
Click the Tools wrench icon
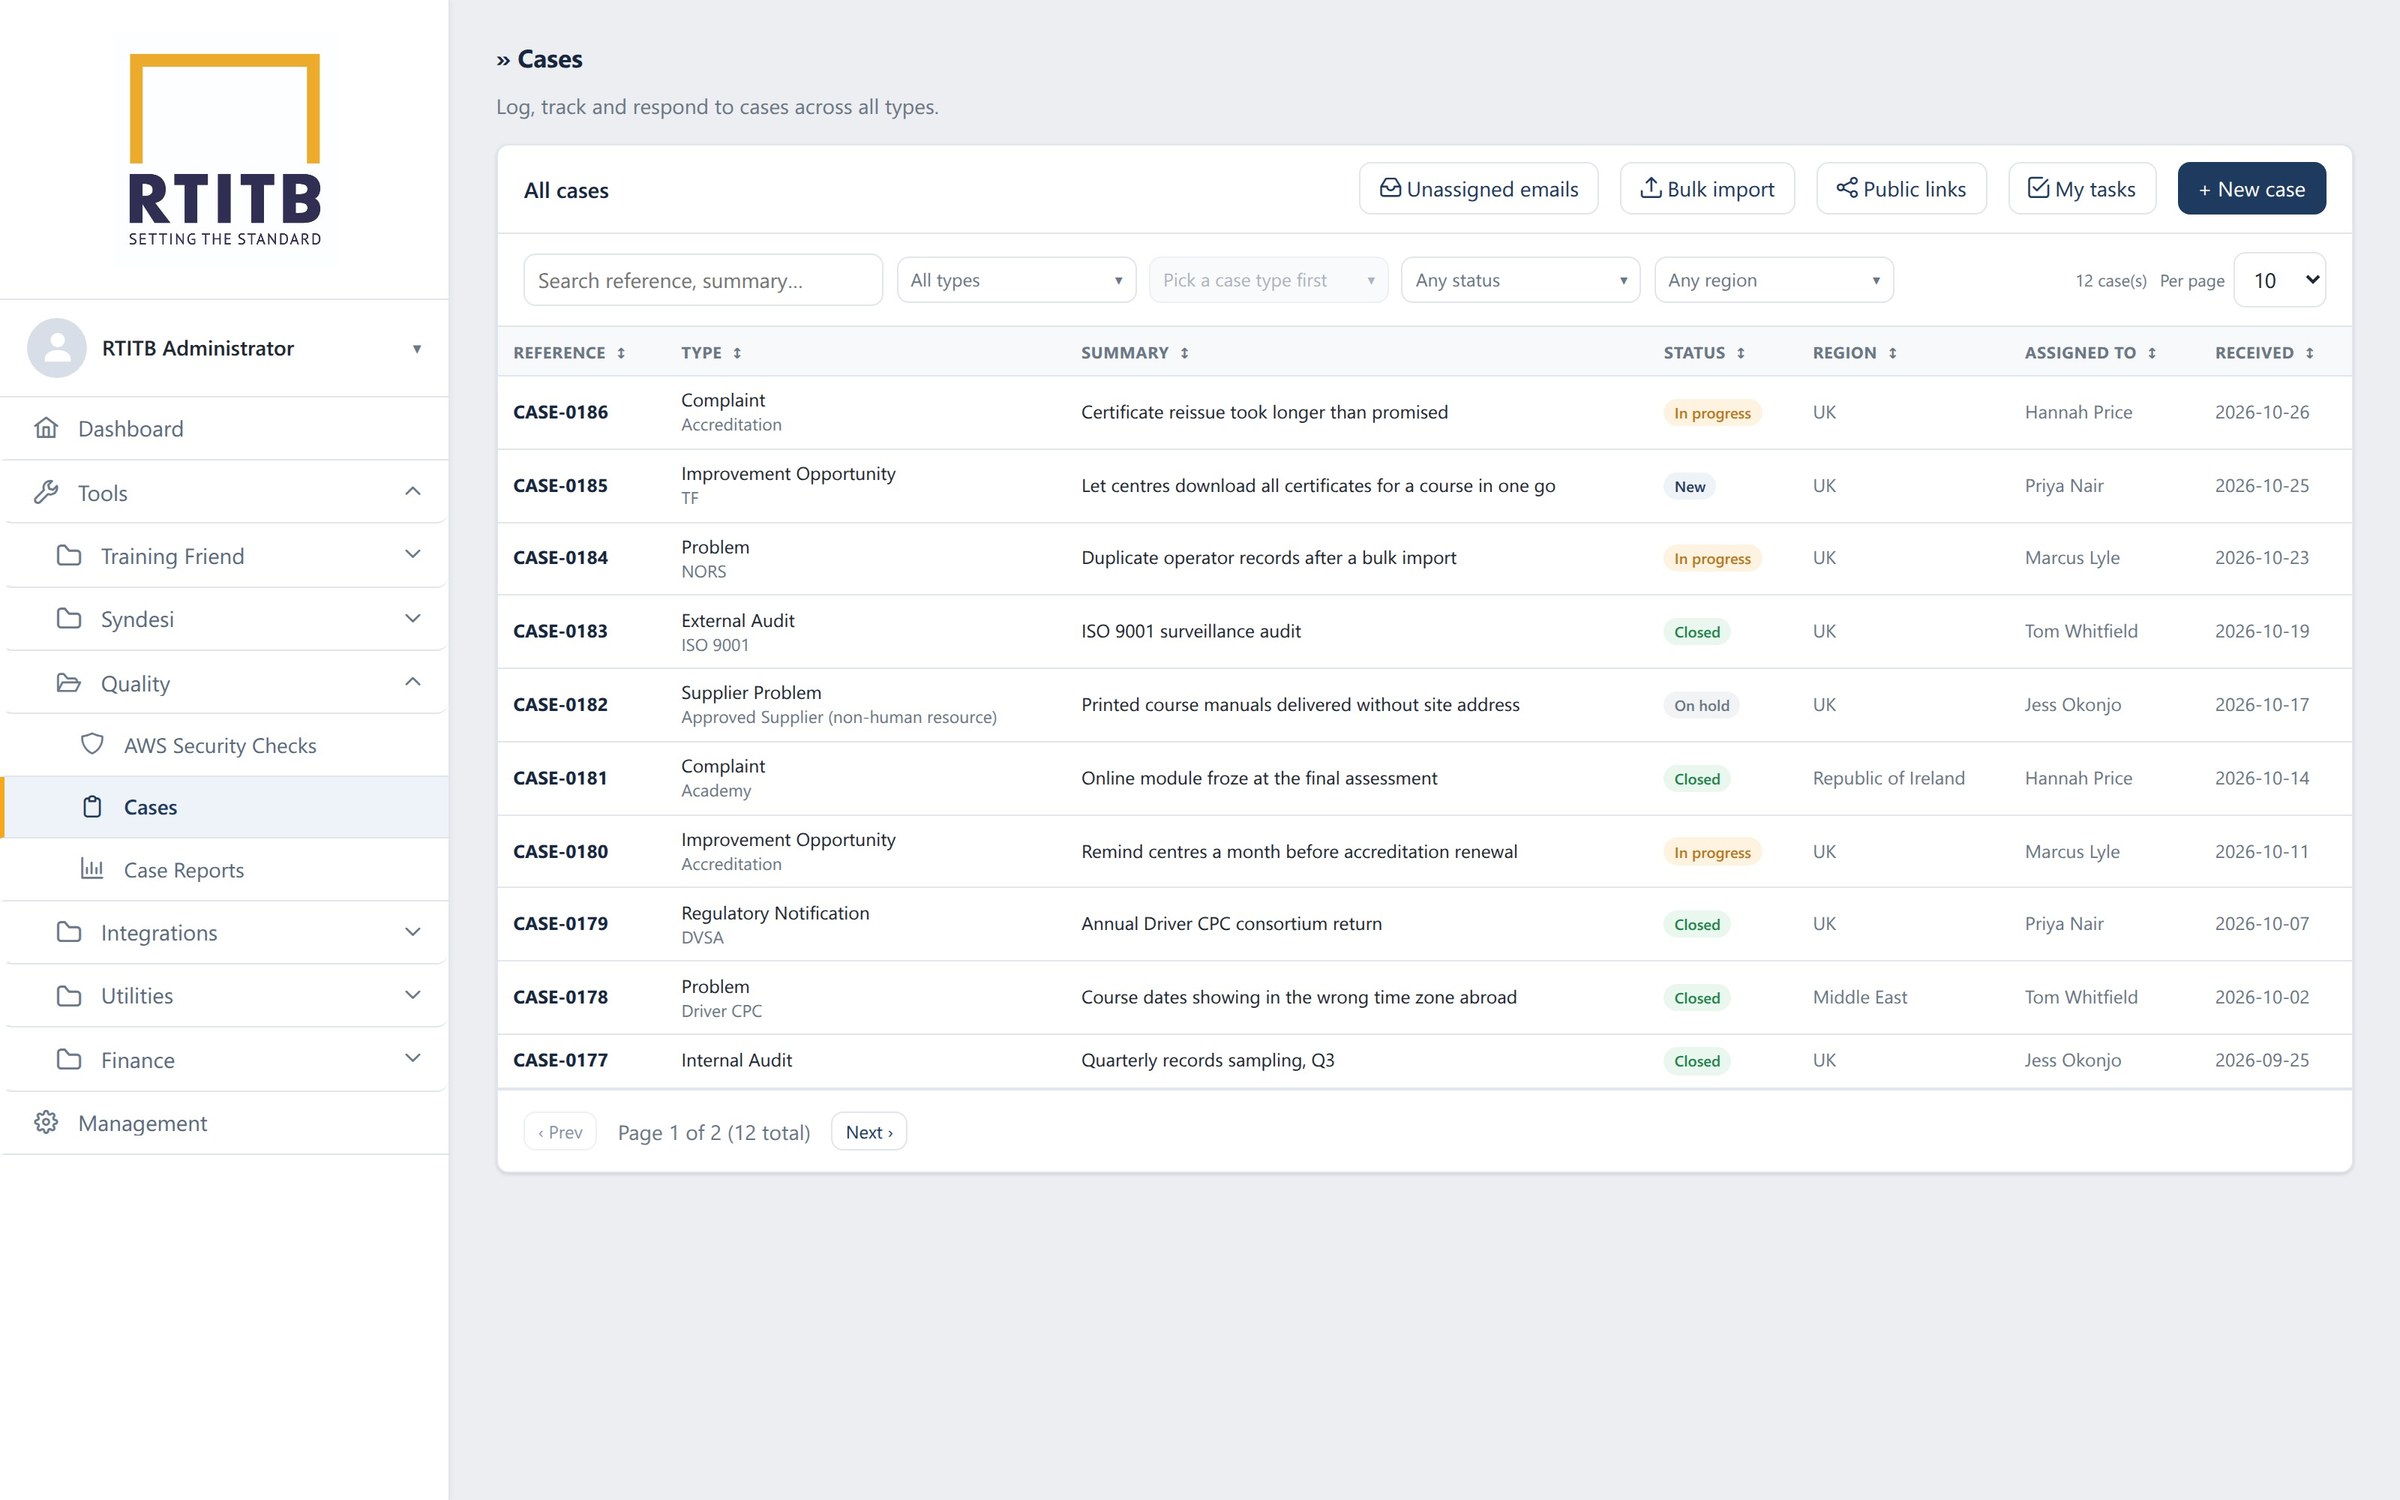point(46,492)
